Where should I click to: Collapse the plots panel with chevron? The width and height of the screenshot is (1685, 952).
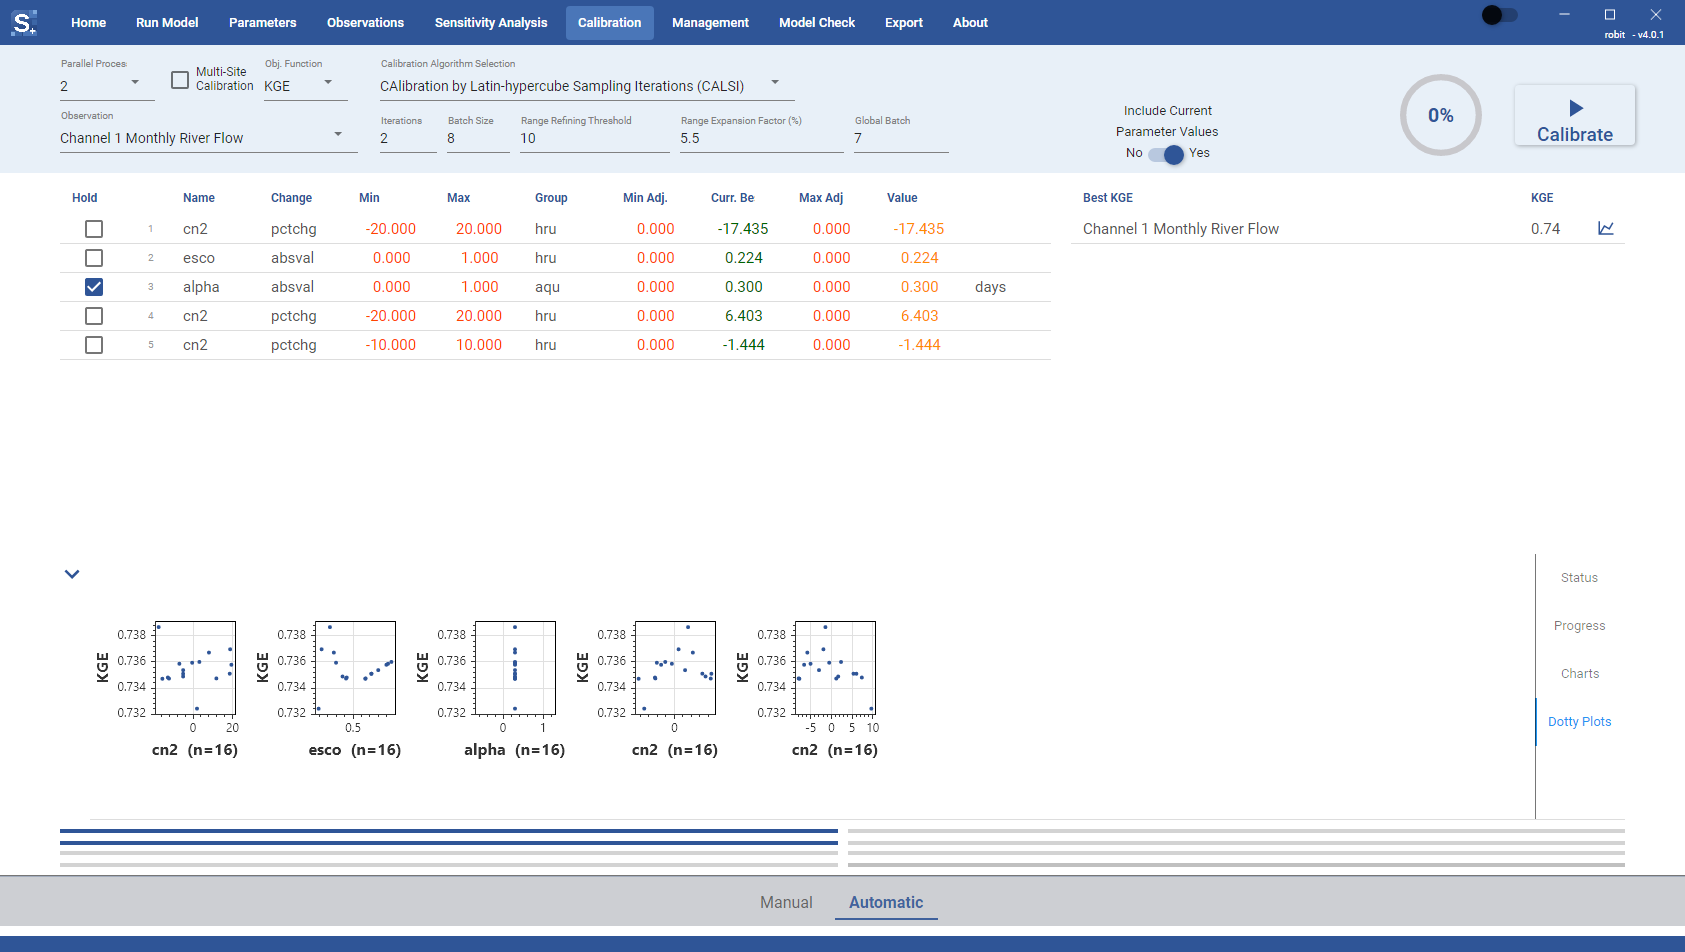click(72, 574)
